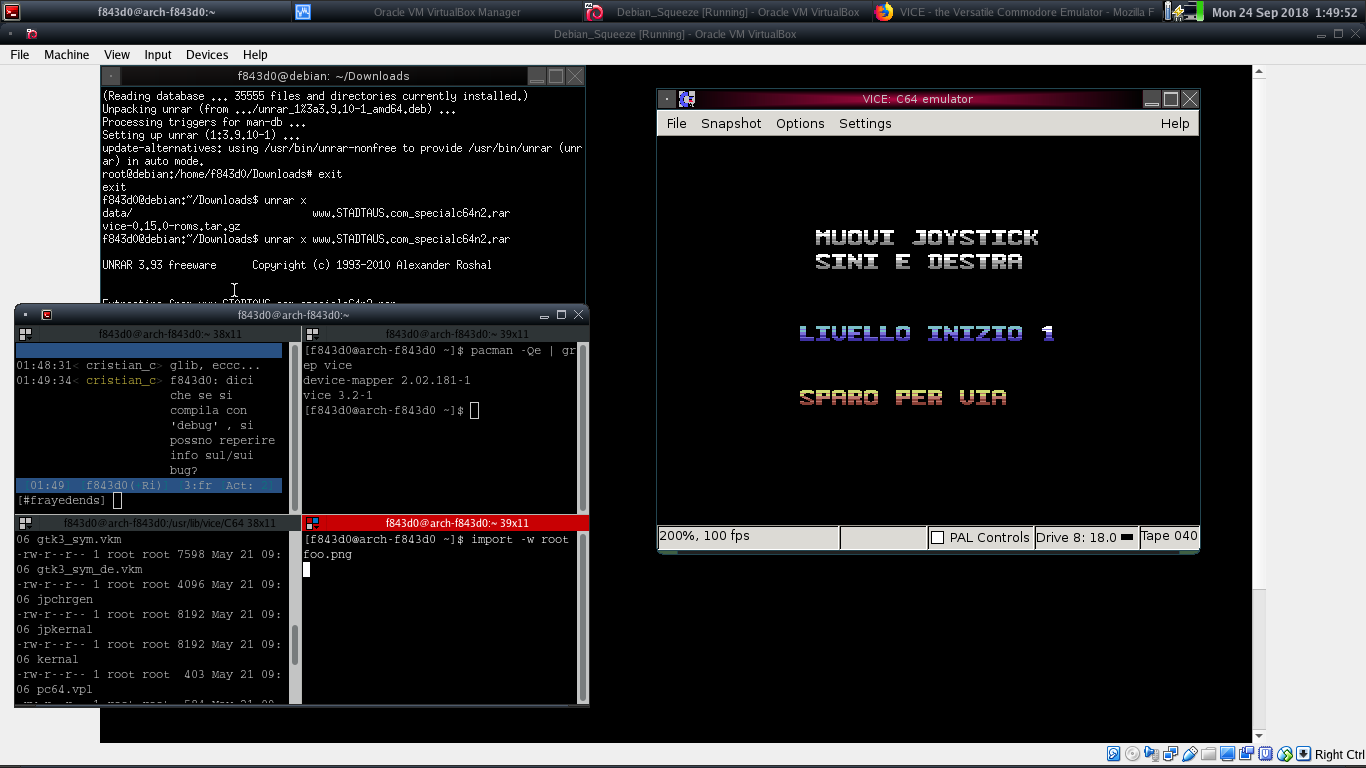Open the Devices menu in VirtualBox
1366x768 pixels.
pos(207,55)
